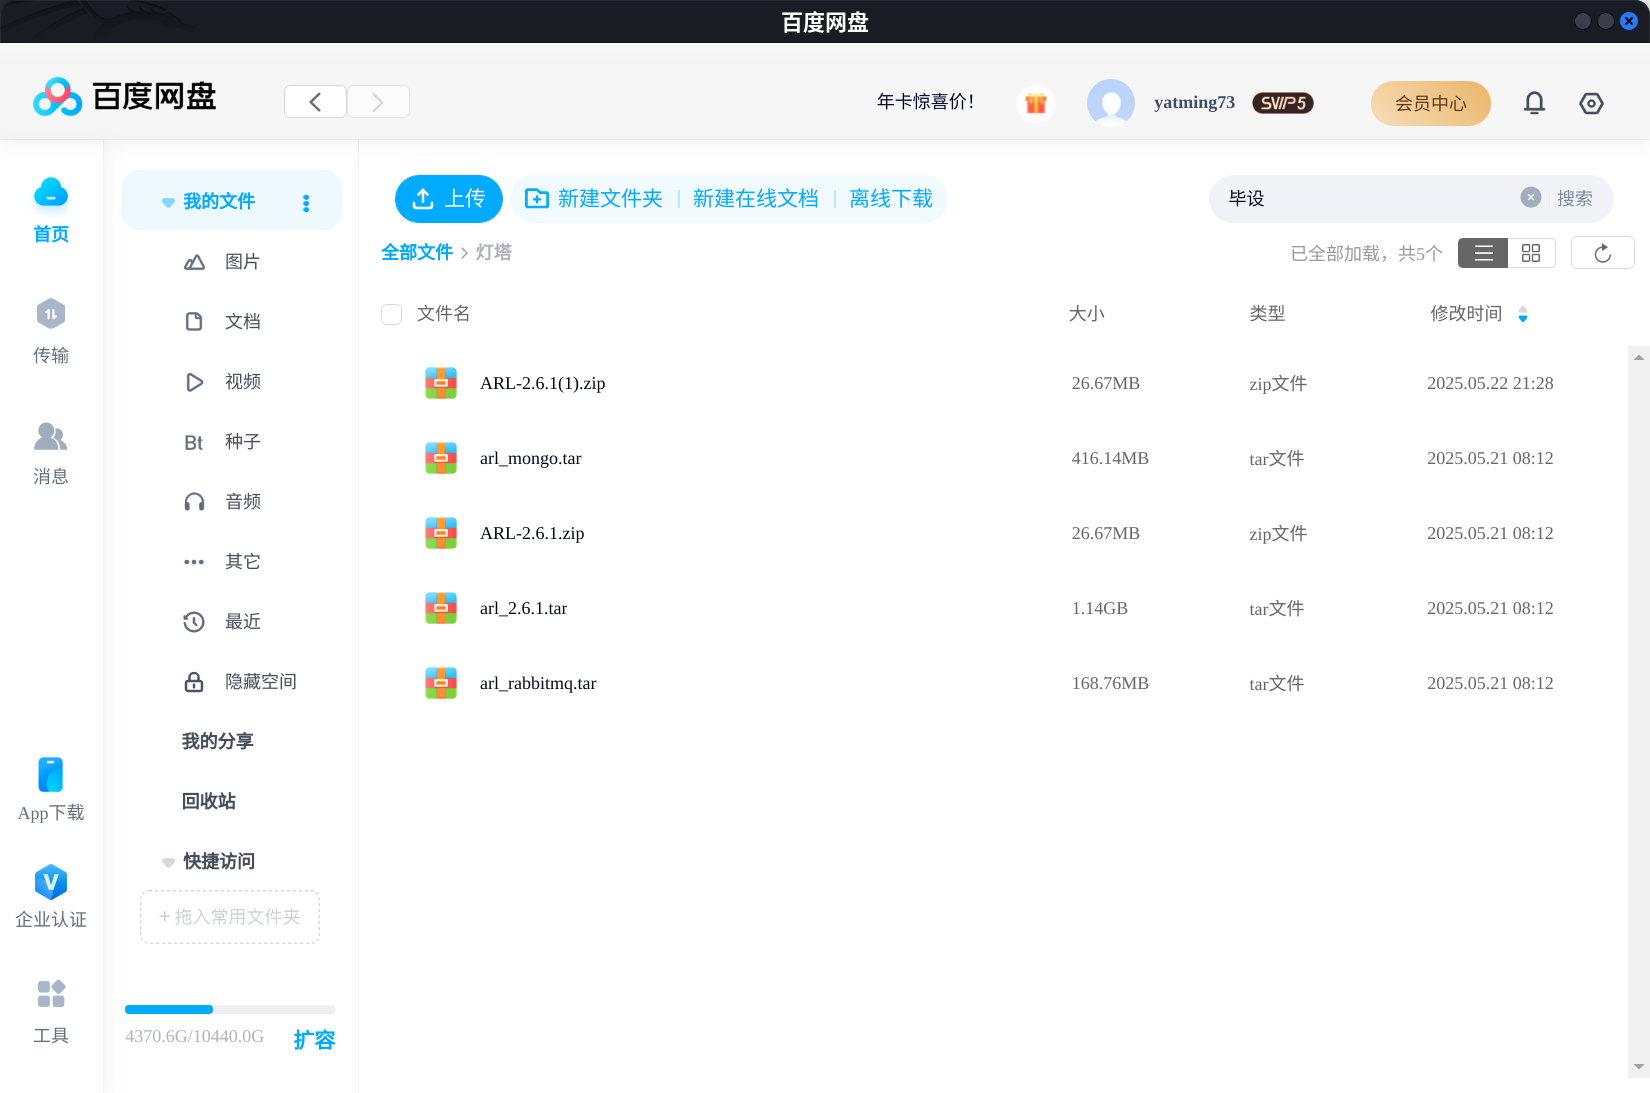Click 扩容 to expand storage
Screen dimensions: 1650x1093
314,1040
